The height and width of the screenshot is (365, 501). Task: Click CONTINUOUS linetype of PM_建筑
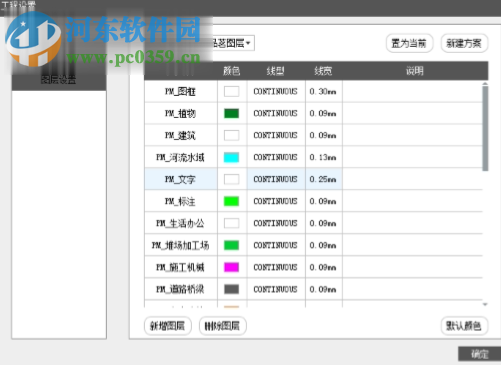[276, 135]
